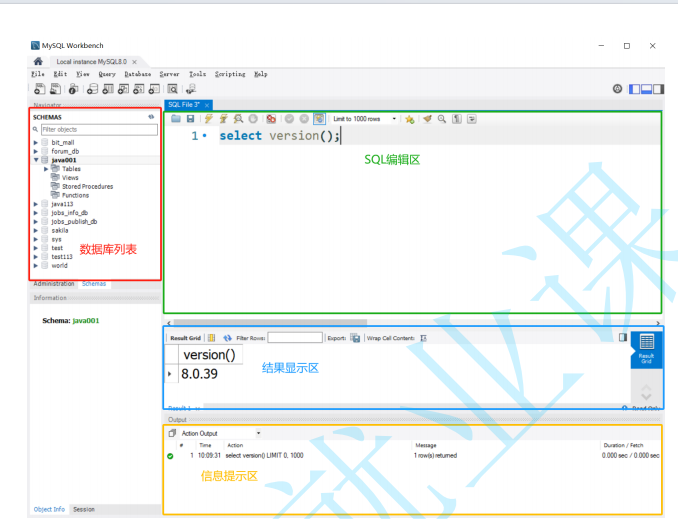Screen dimensions: 678x519
Task: Refresh schemas list icon
Action: click(x=151, y=117)
